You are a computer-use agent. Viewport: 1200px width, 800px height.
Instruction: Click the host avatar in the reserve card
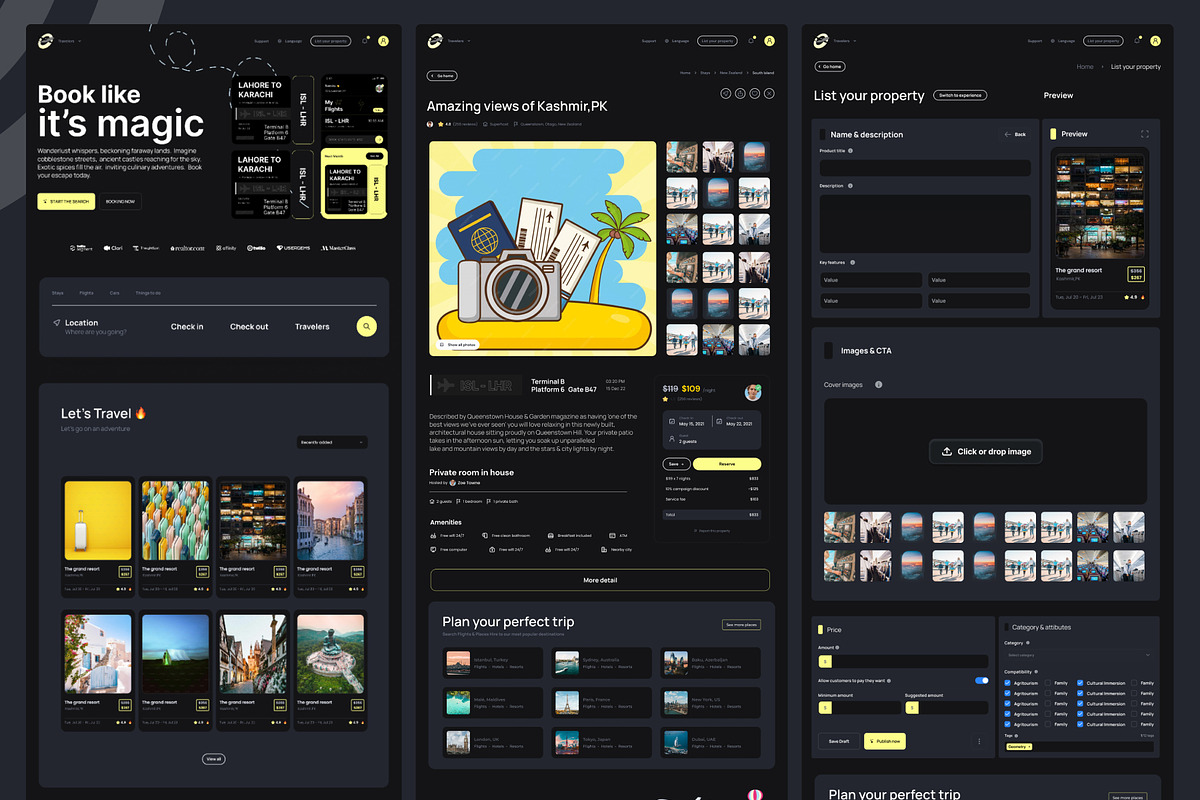(753, 392)
